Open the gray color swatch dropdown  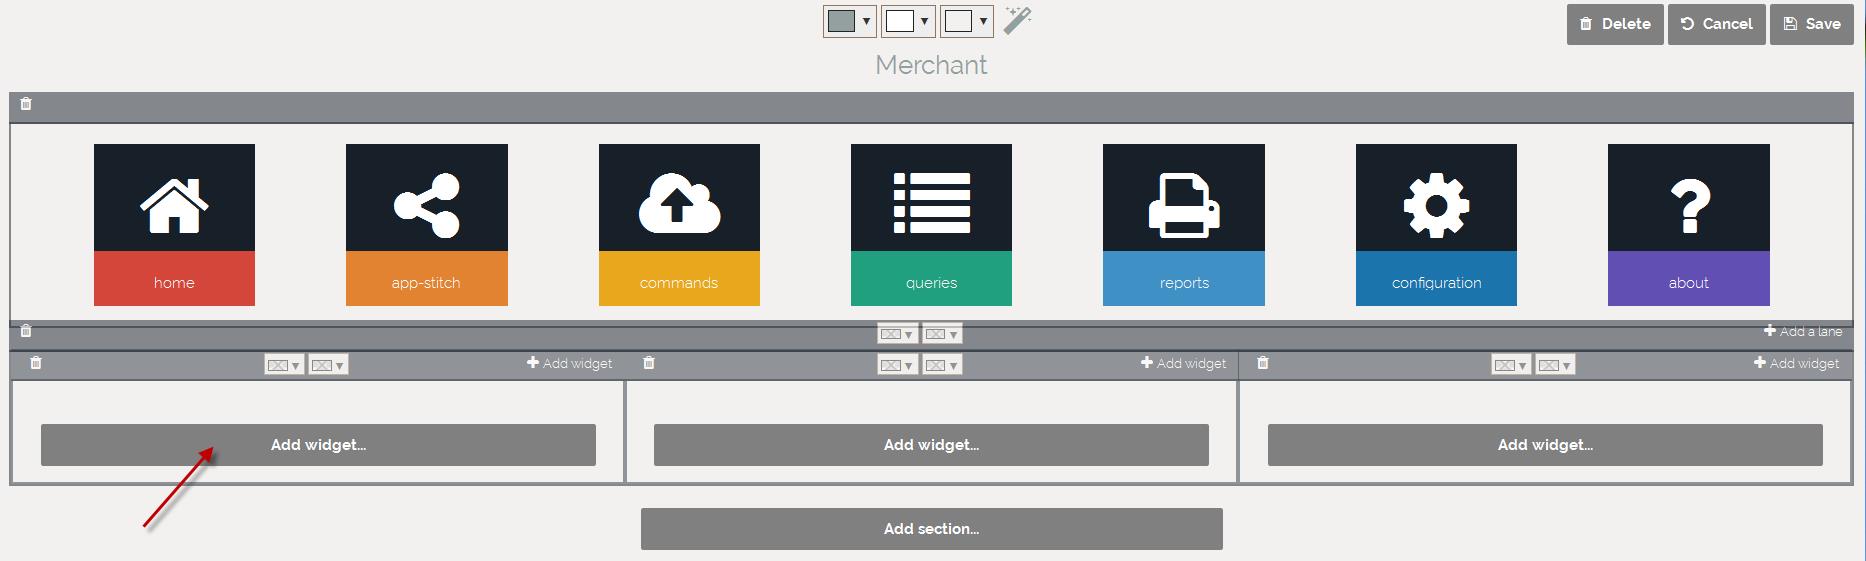pyautogui.click(x=849, y=21)
